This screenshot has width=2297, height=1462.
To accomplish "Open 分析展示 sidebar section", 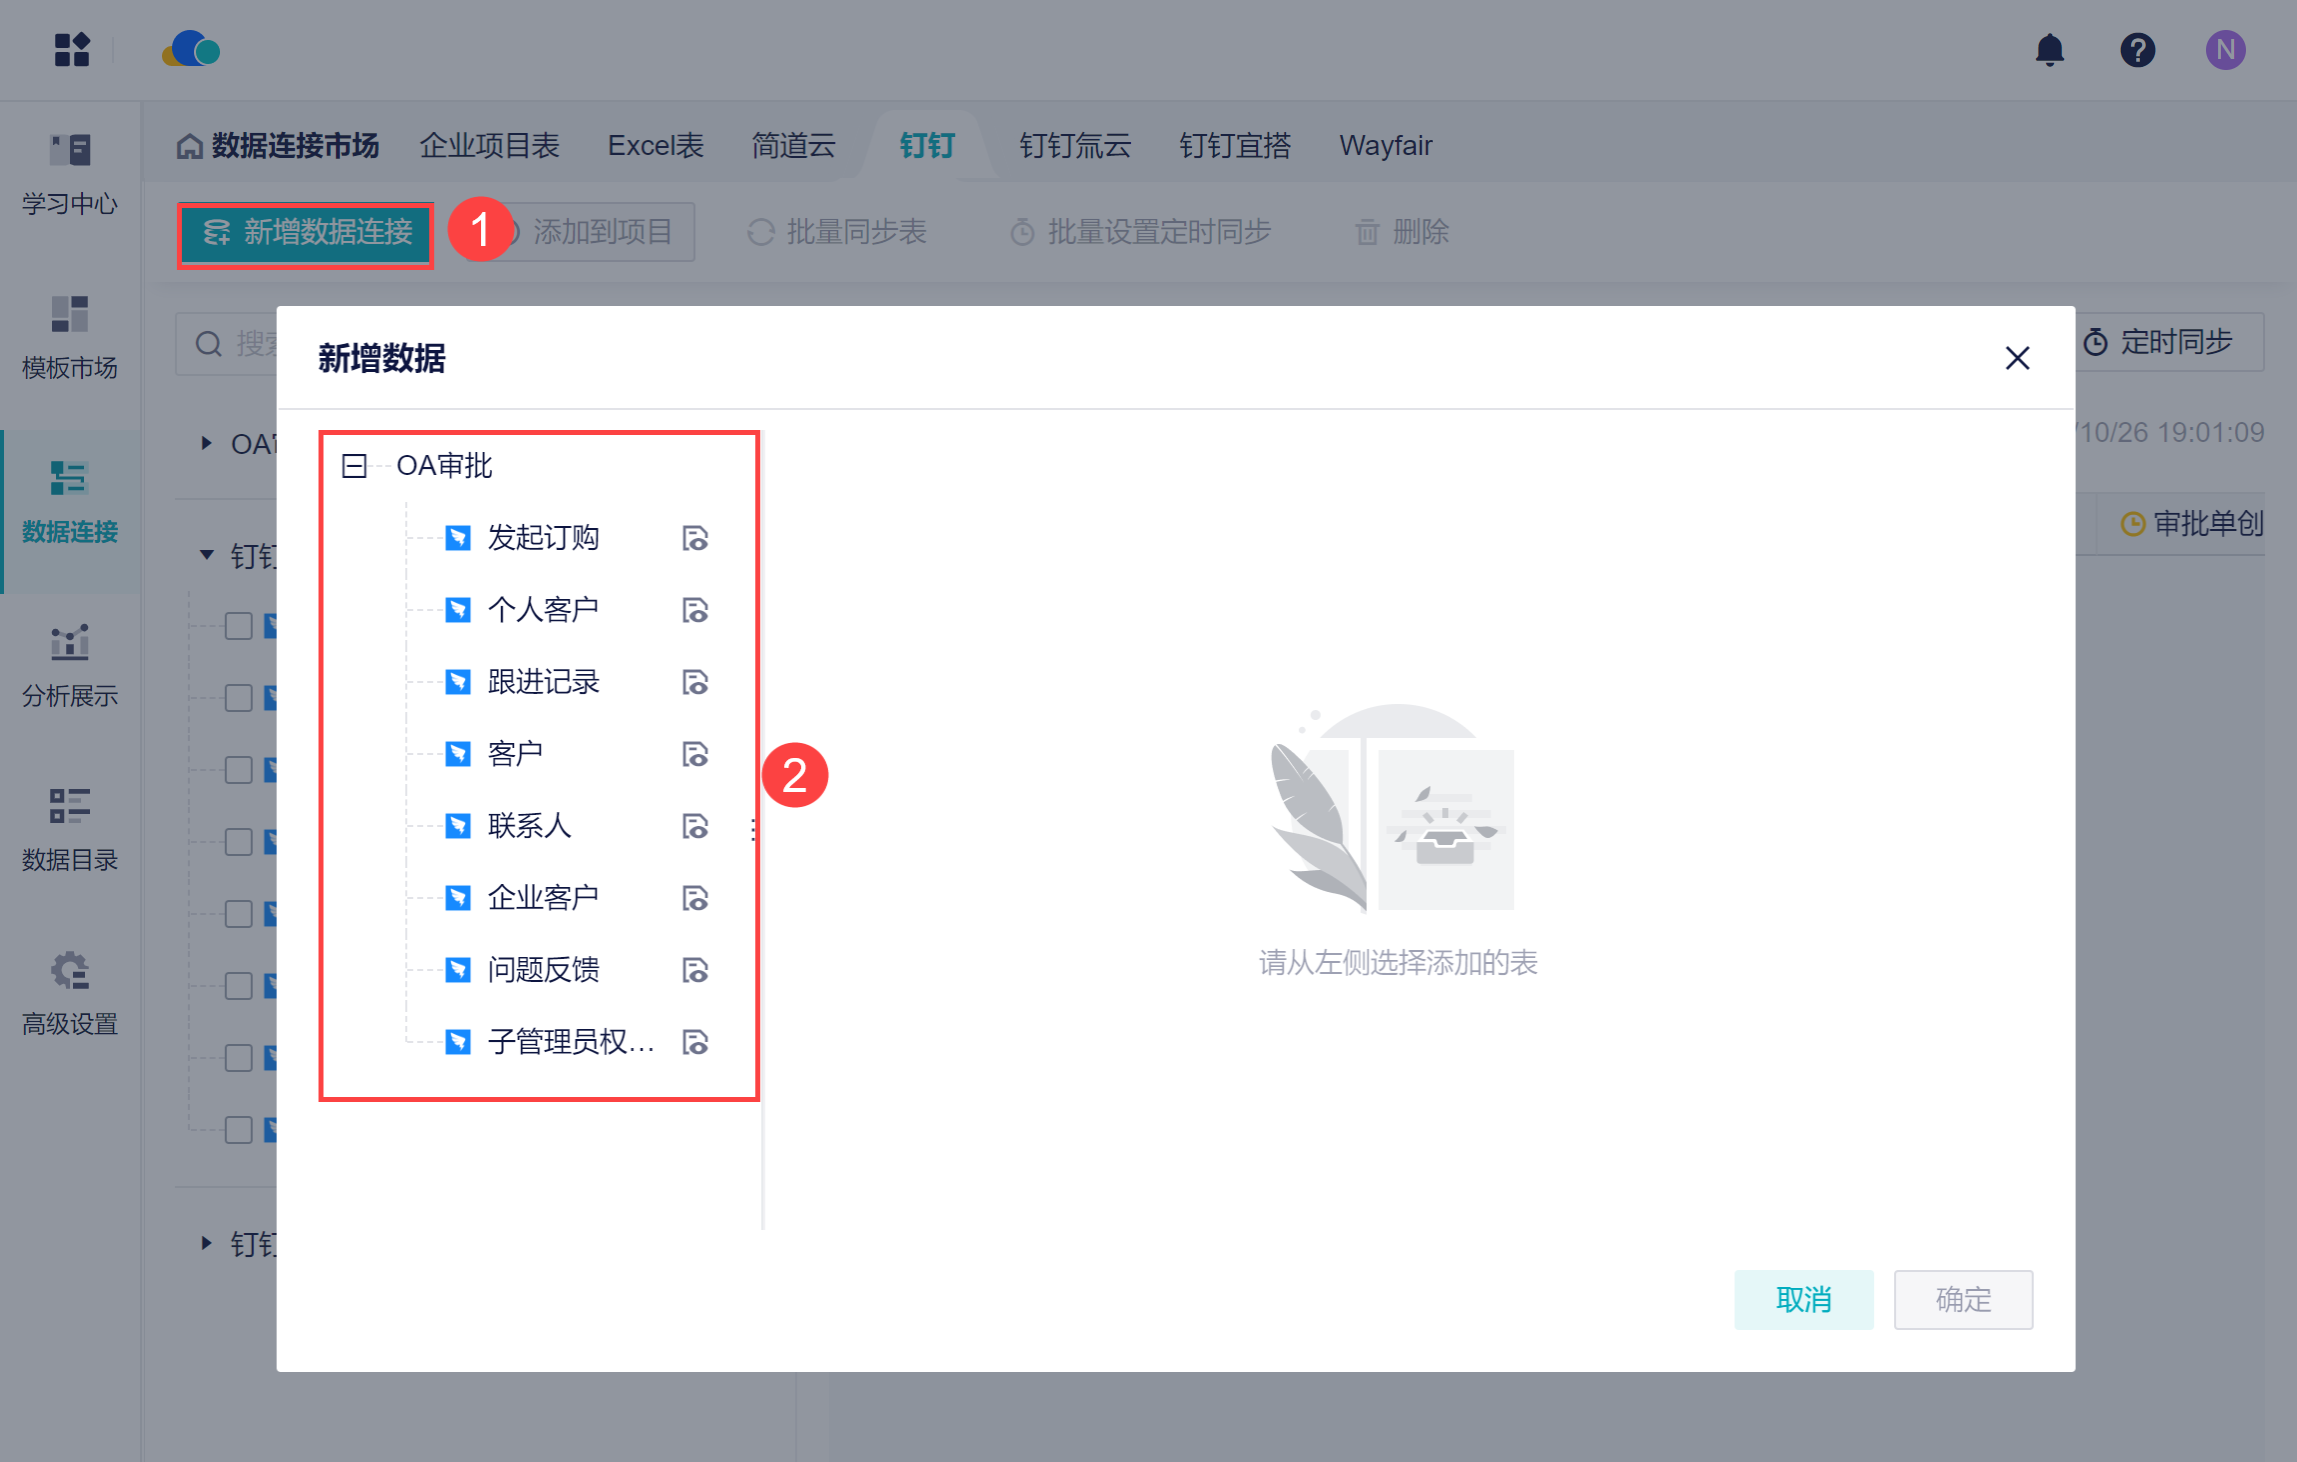I will (70, 667).
